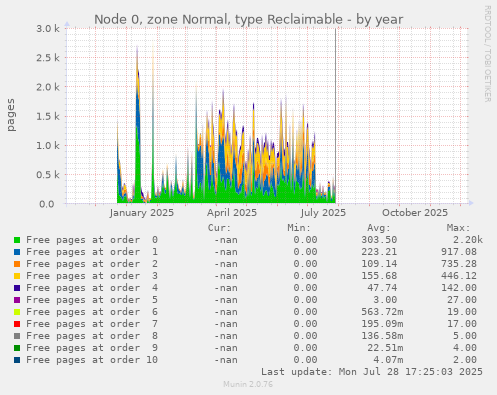
Task: Click the 'Last update' timestamp line
Action: tap(372, 372)
